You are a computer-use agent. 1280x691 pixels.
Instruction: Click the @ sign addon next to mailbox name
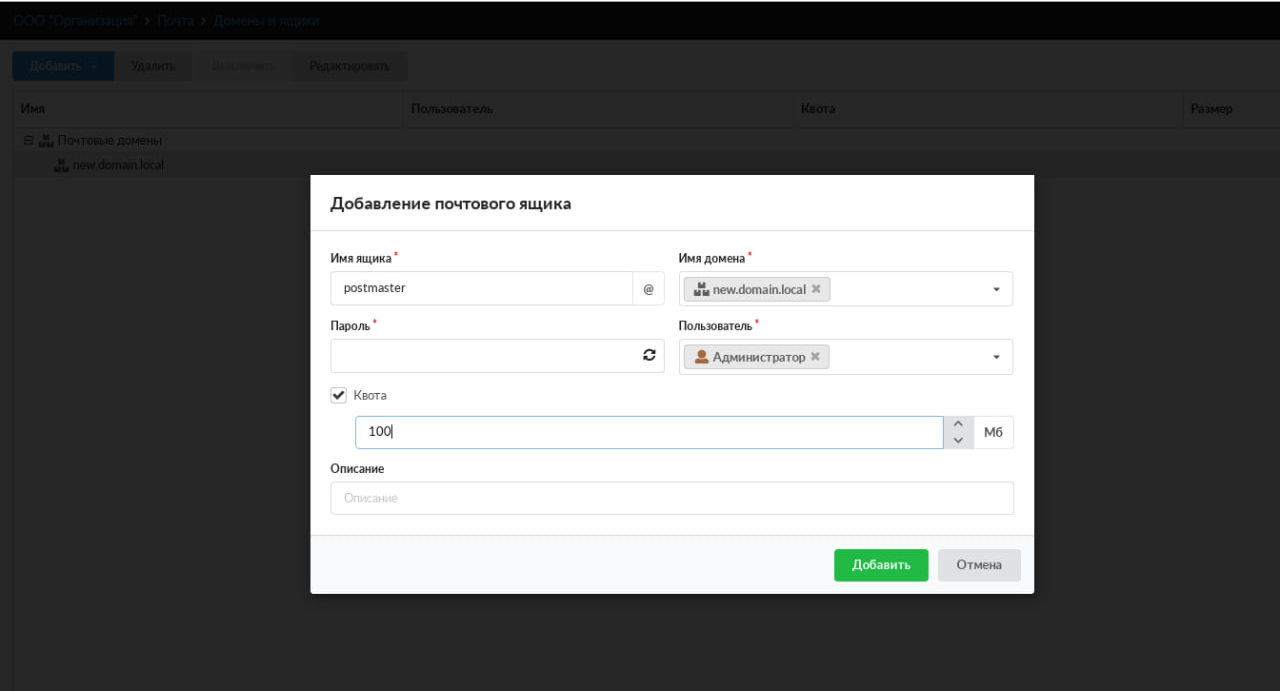(648, 288)
